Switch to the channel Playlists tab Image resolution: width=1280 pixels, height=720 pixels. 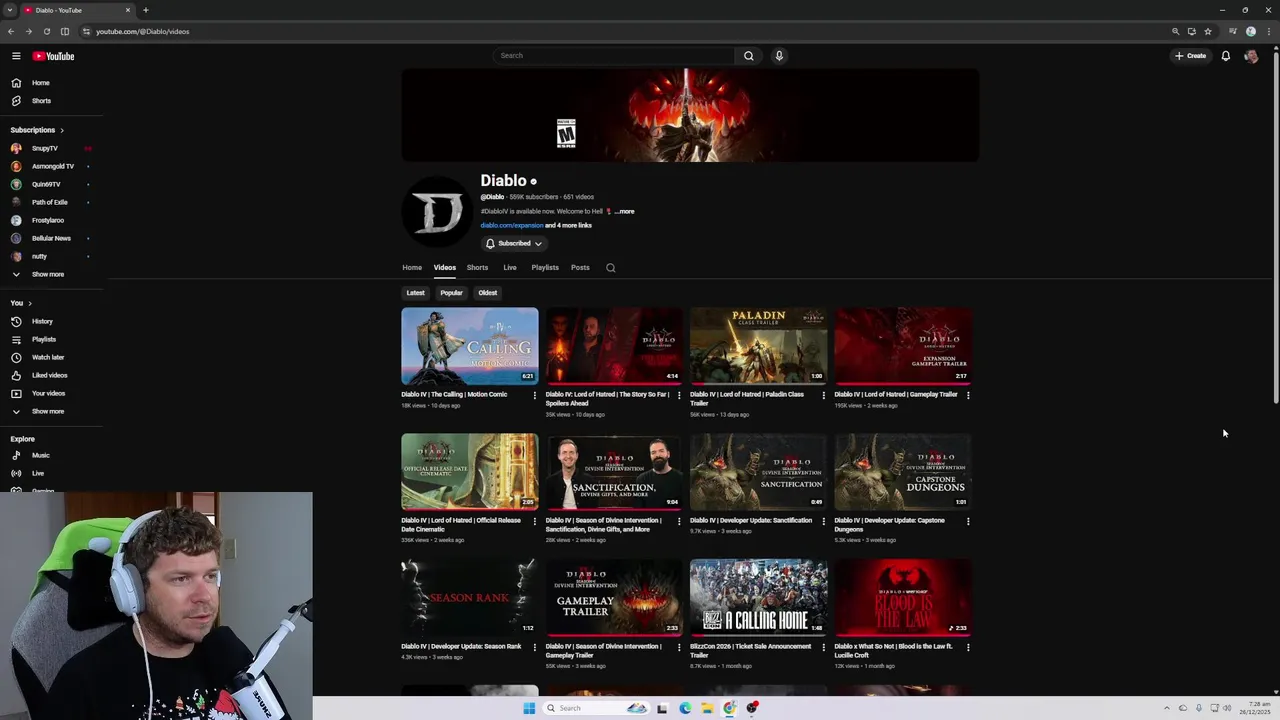545,268
